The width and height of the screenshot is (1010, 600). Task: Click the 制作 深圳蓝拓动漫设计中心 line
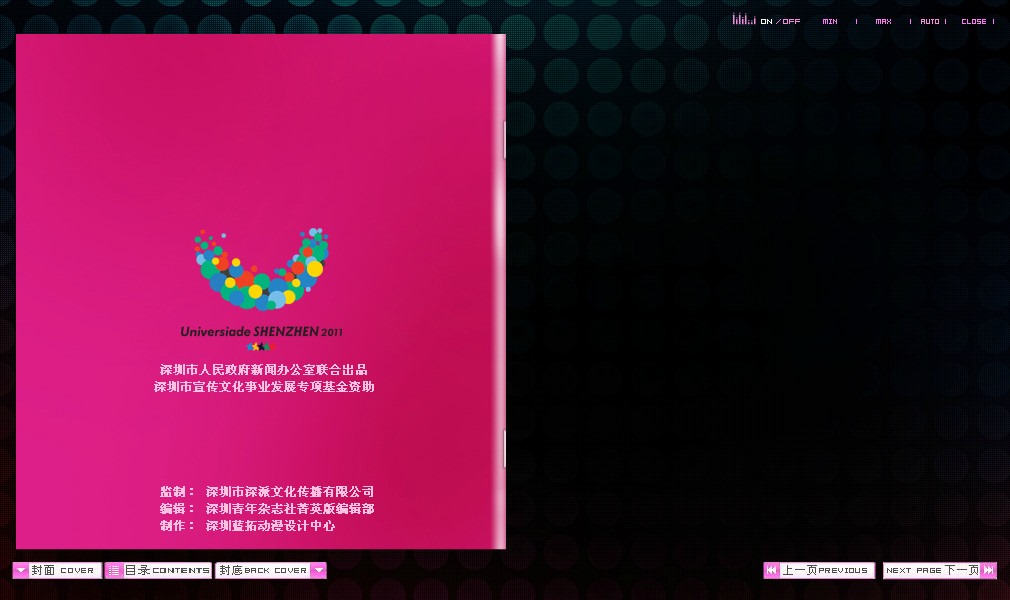[x=247, y=526]
